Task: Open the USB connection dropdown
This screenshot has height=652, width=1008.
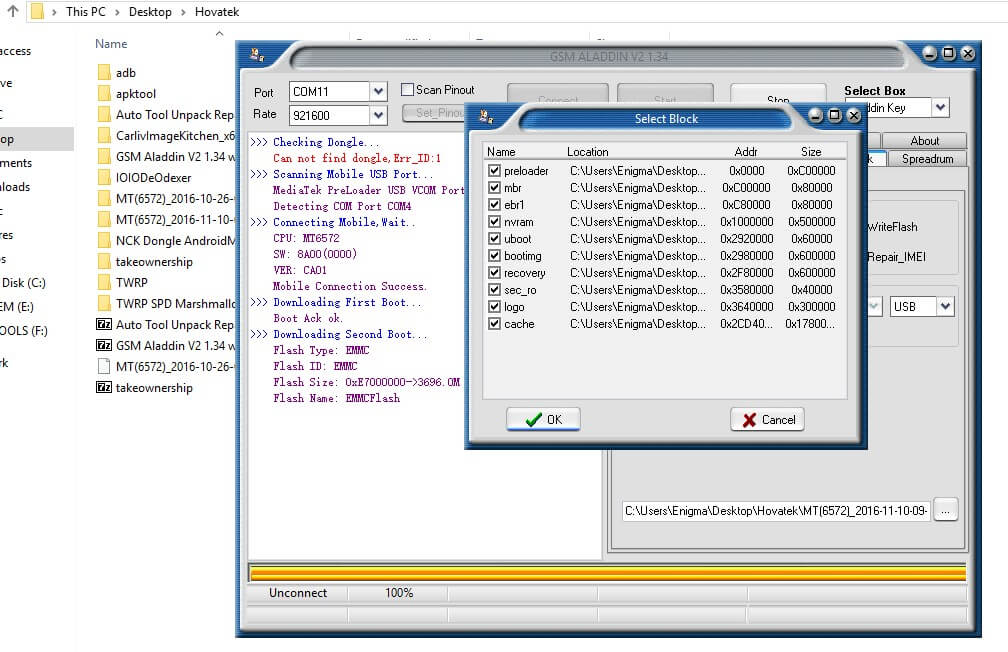Action: pos(946,307)
